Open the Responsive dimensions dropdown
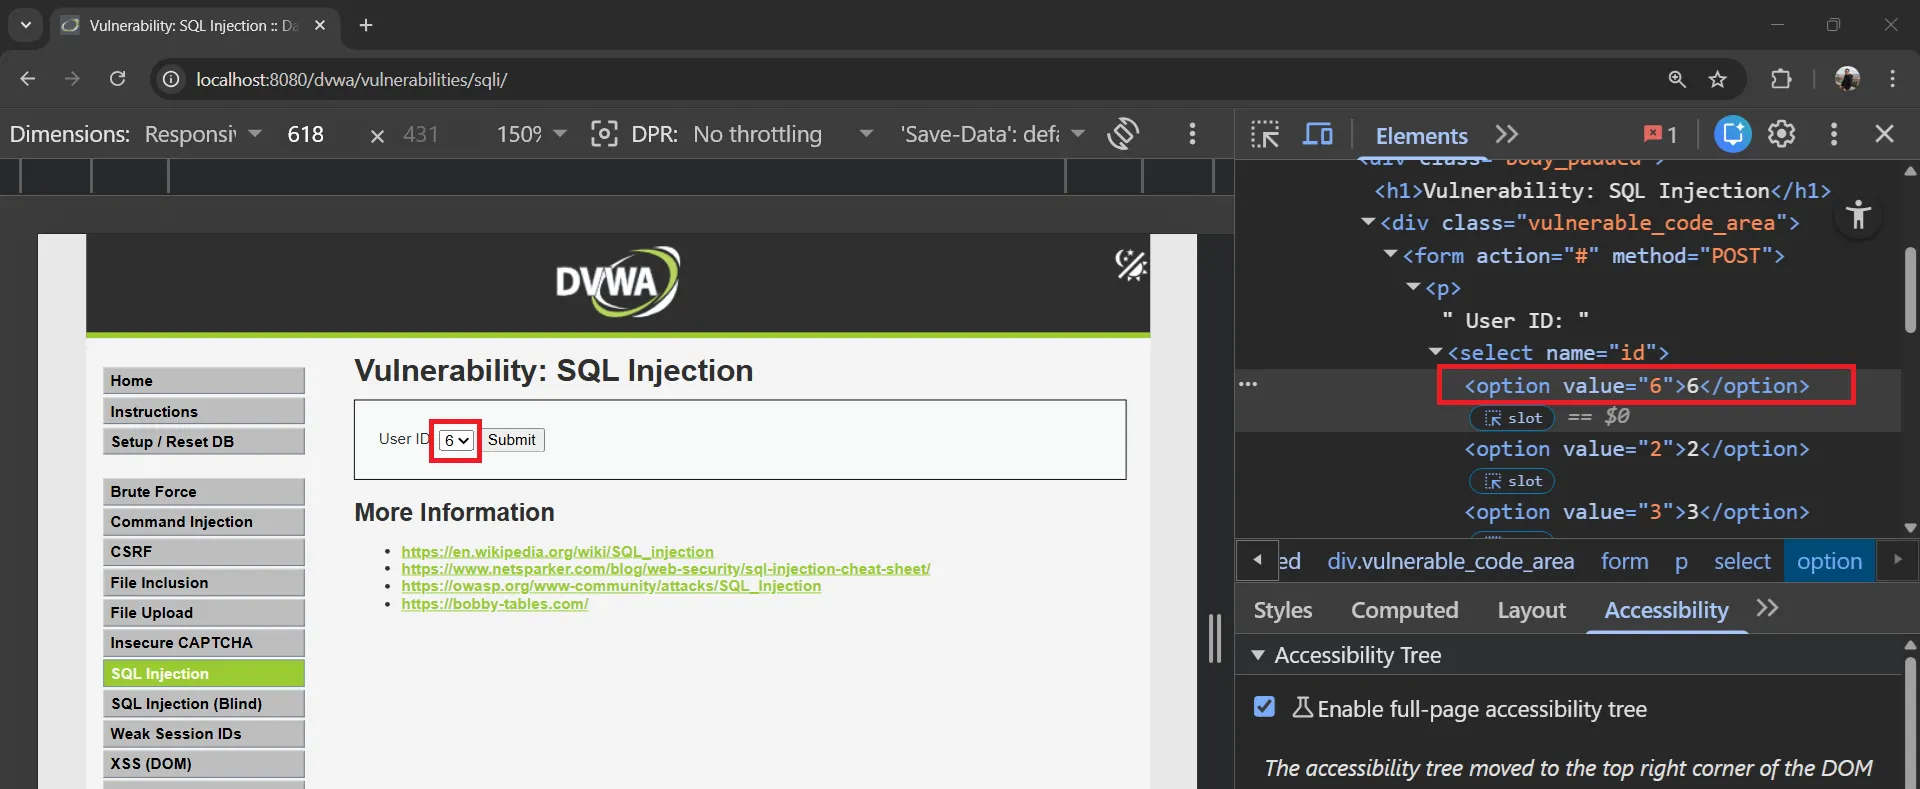1920x789 pixels. [x=203, y=134]
